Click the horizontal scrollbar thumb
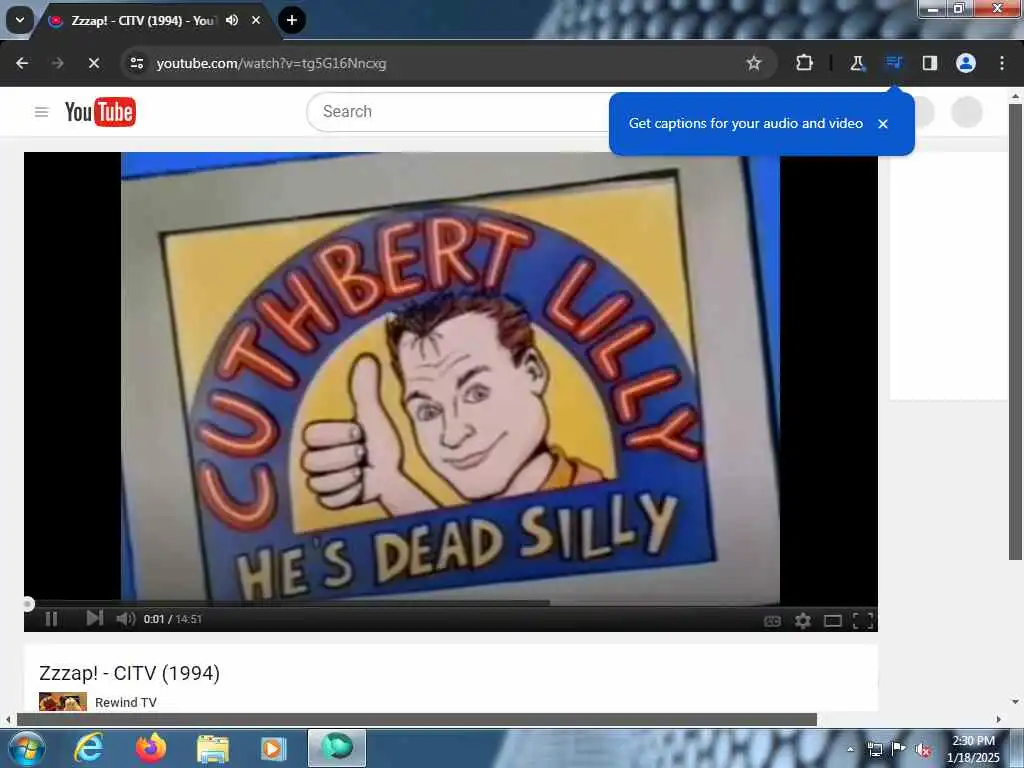This screenshot has height=768, width=1024. click(417, 720)
